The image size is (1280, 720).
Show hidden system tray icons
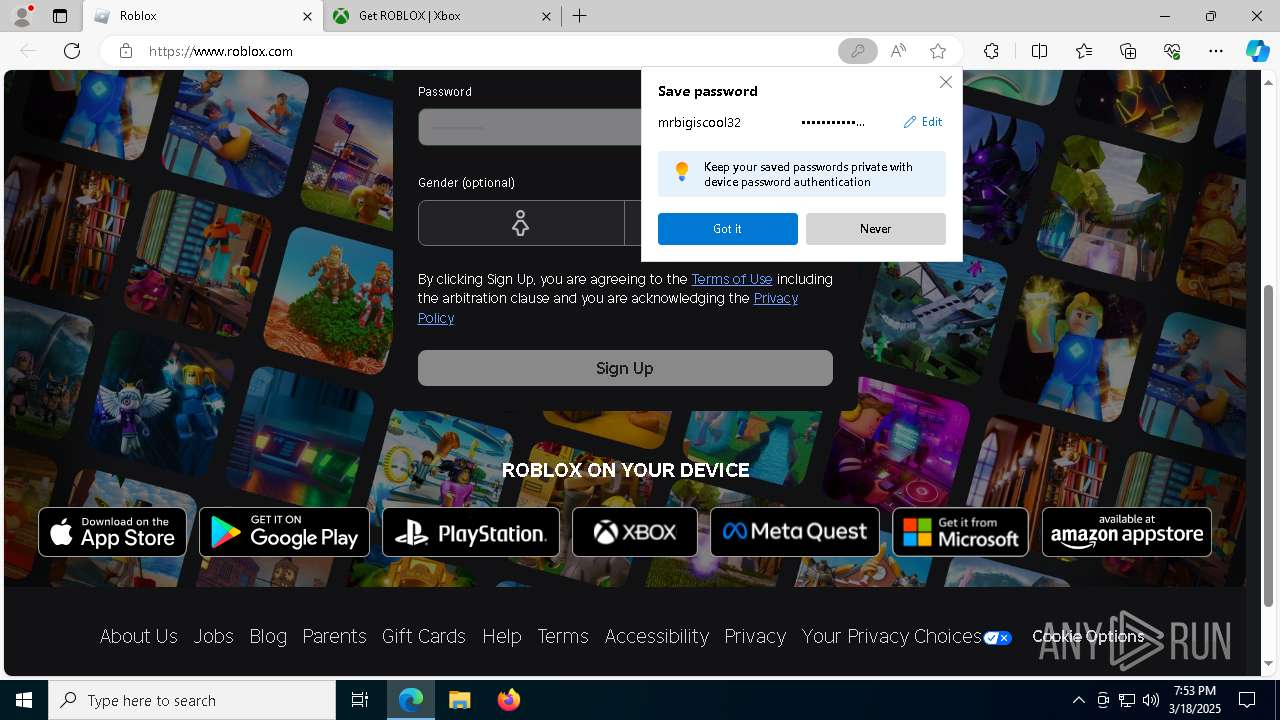pos(1078,700)
